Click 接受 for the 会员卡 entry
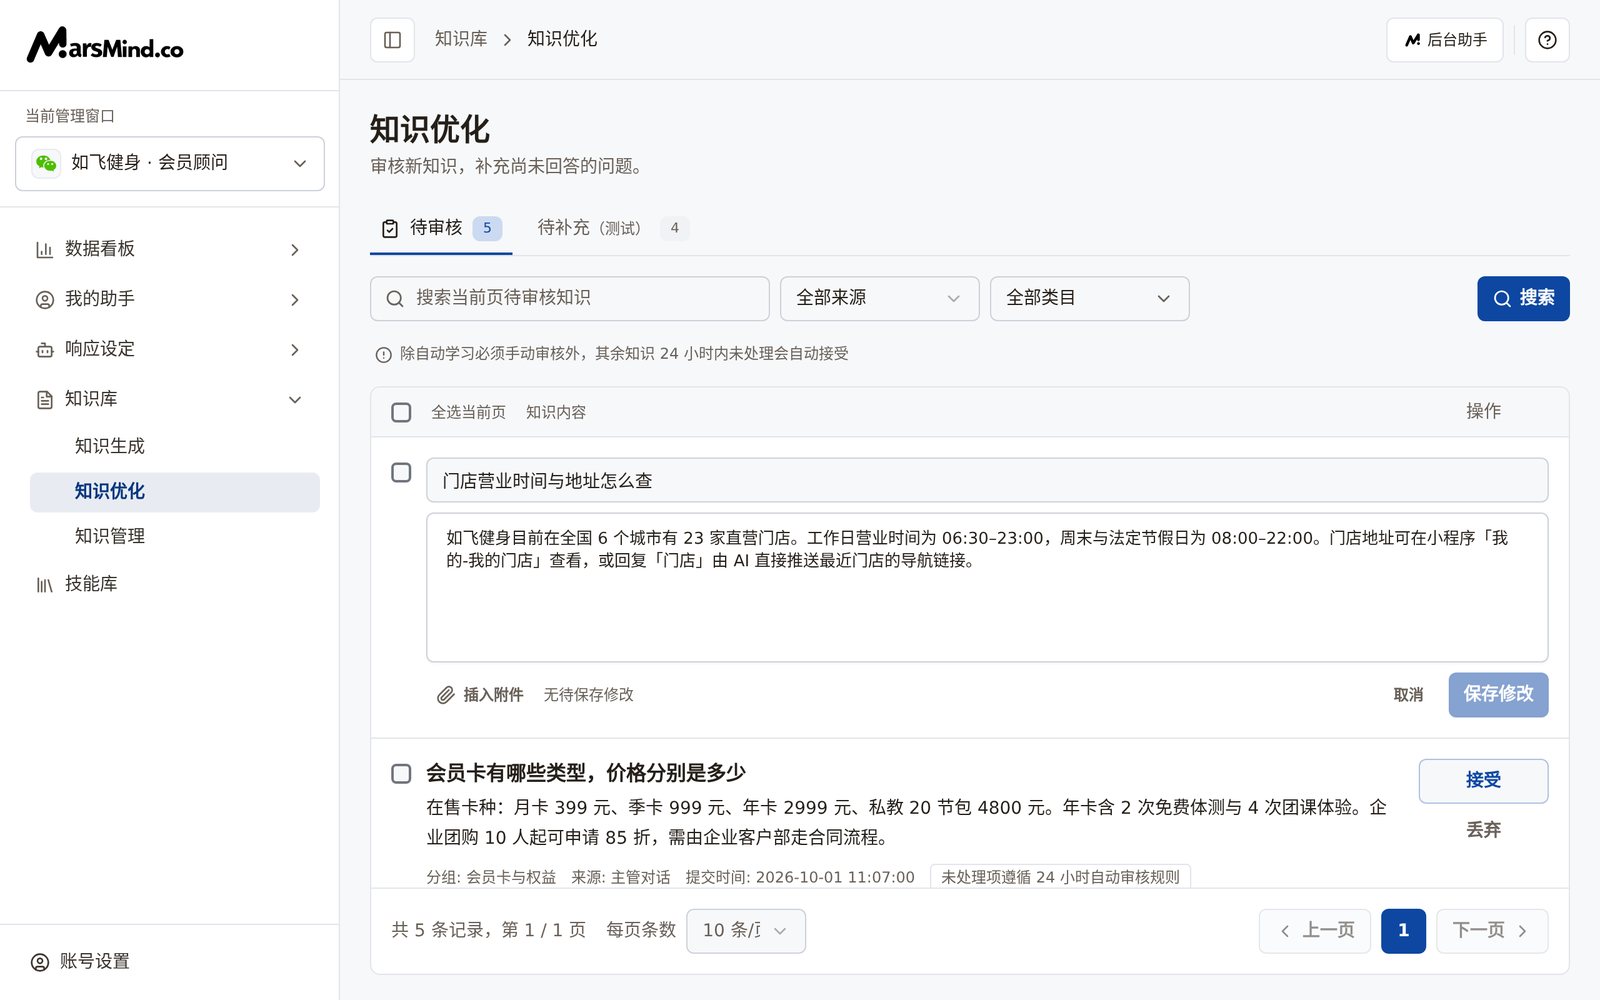 [1483, 780]
